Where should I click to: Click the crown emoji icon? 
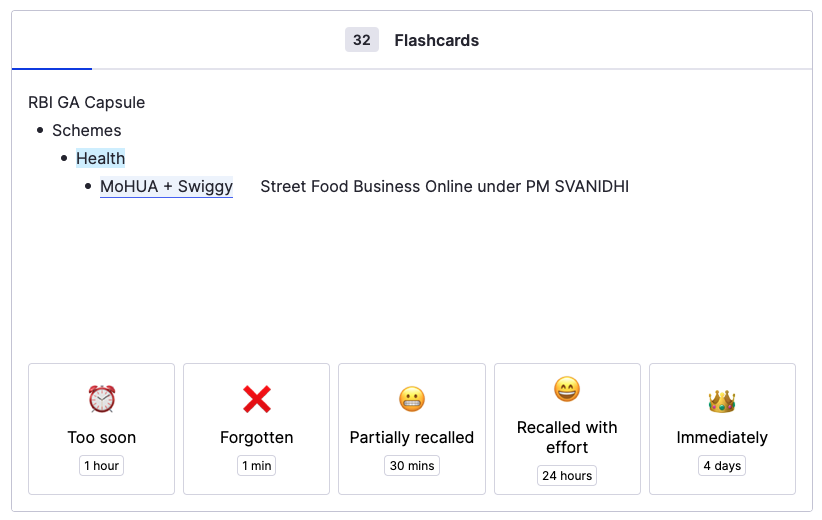point(722,401)
